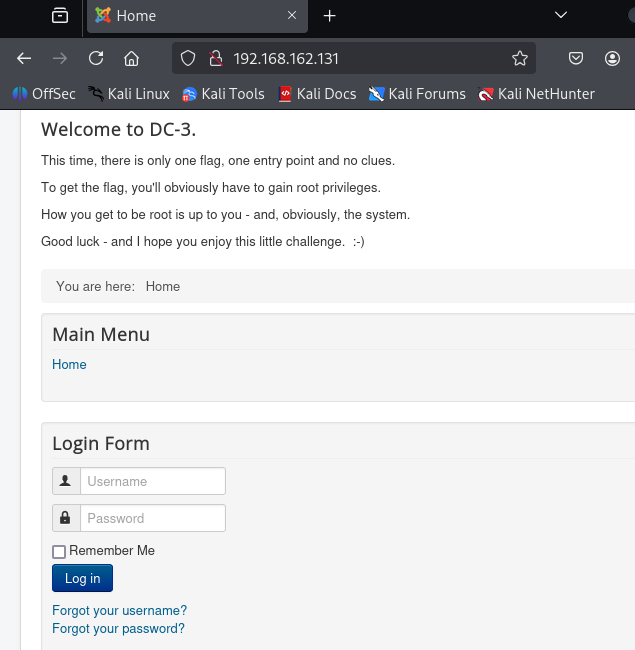Screen dimensions: 635x650
Task: Bookmark this page with the star icon
Action: [x=520, y=58]
